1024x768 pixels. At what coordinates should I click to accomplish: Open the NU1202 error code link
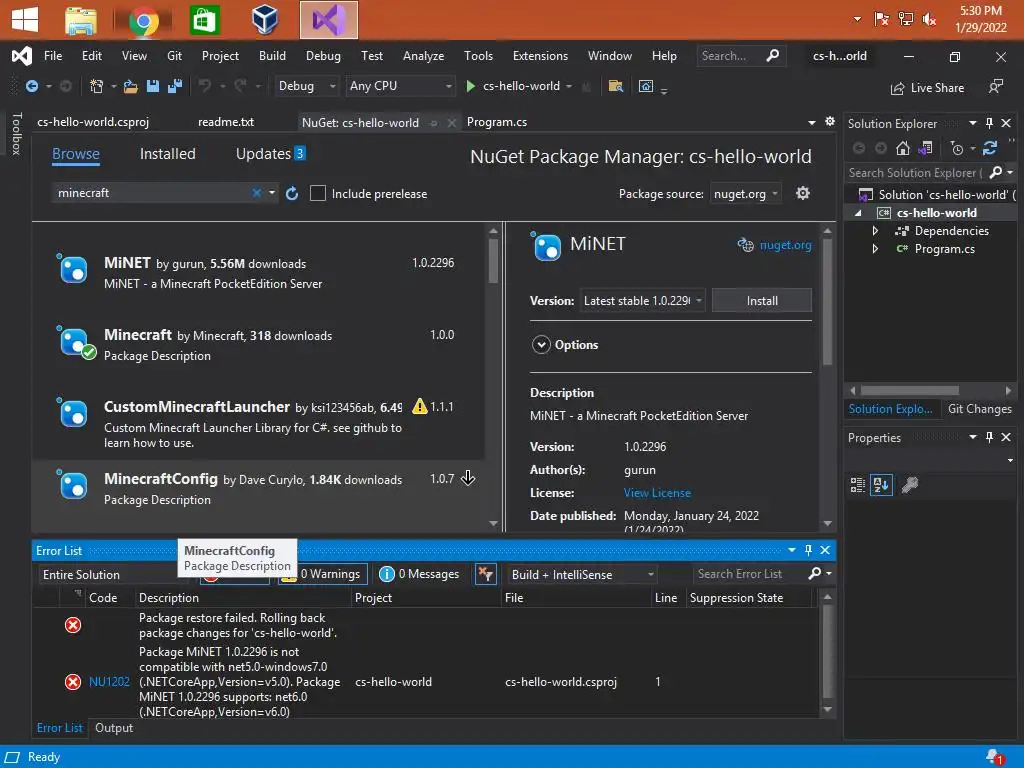tap(109, 682)
